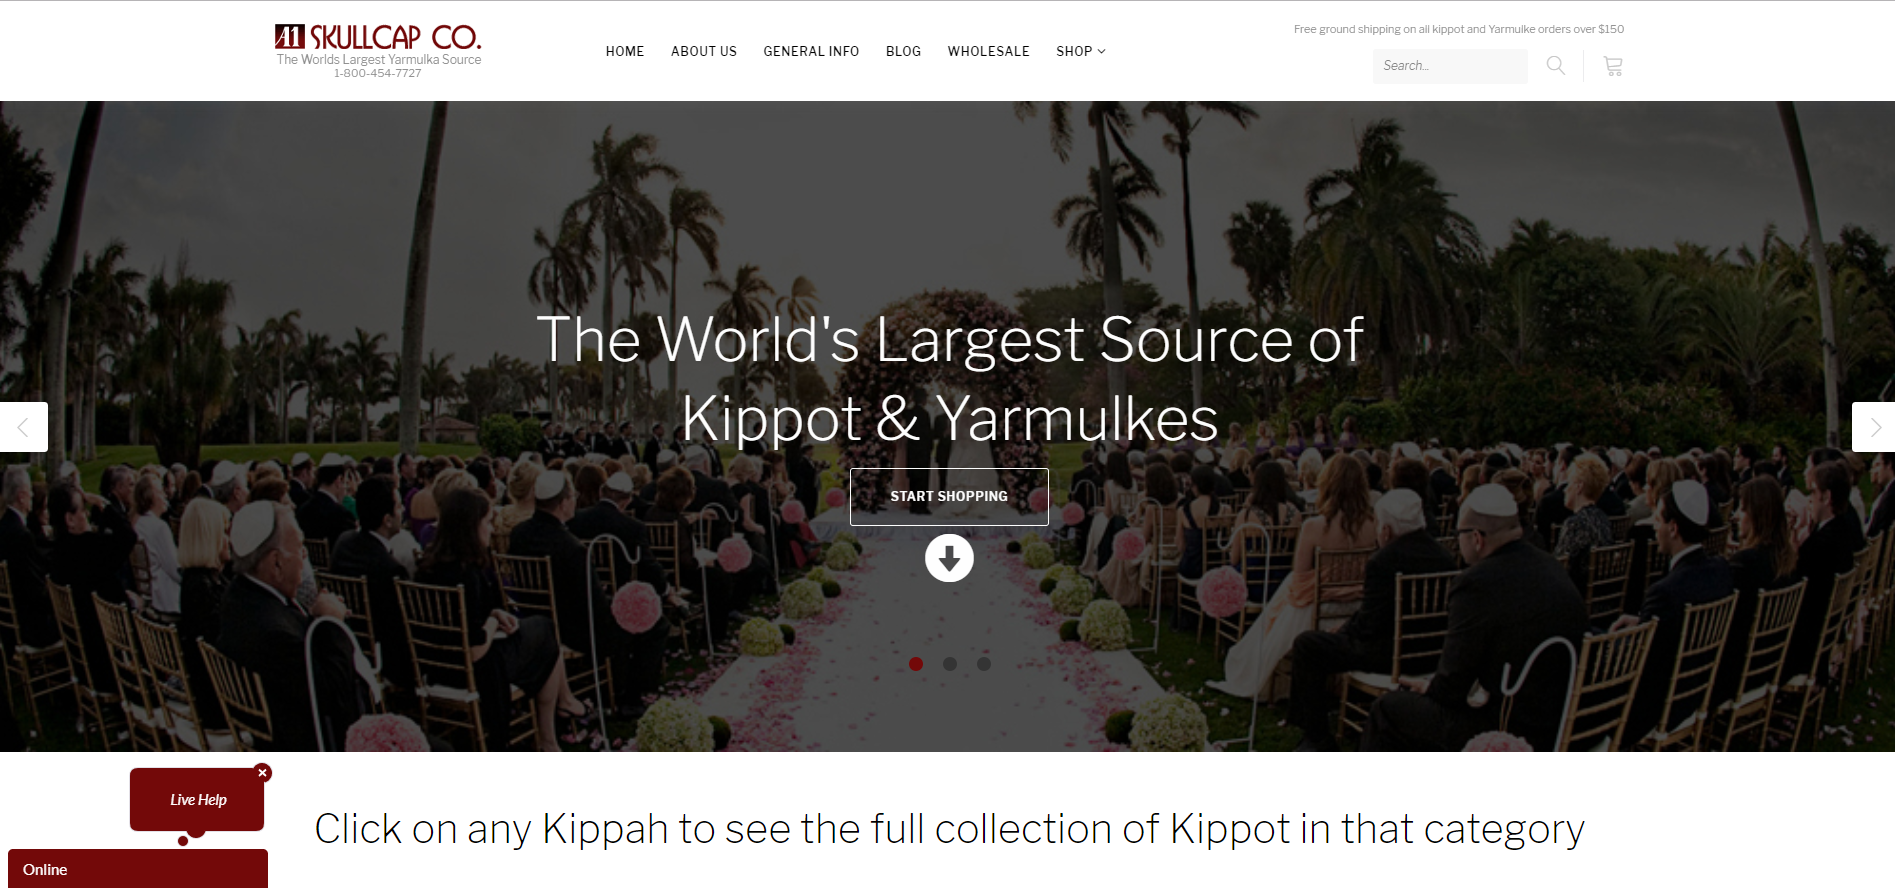The height and width of the screenshot is (888, 1895).
Task: Select the second slide indicator dot
Action: pos(950,664)
